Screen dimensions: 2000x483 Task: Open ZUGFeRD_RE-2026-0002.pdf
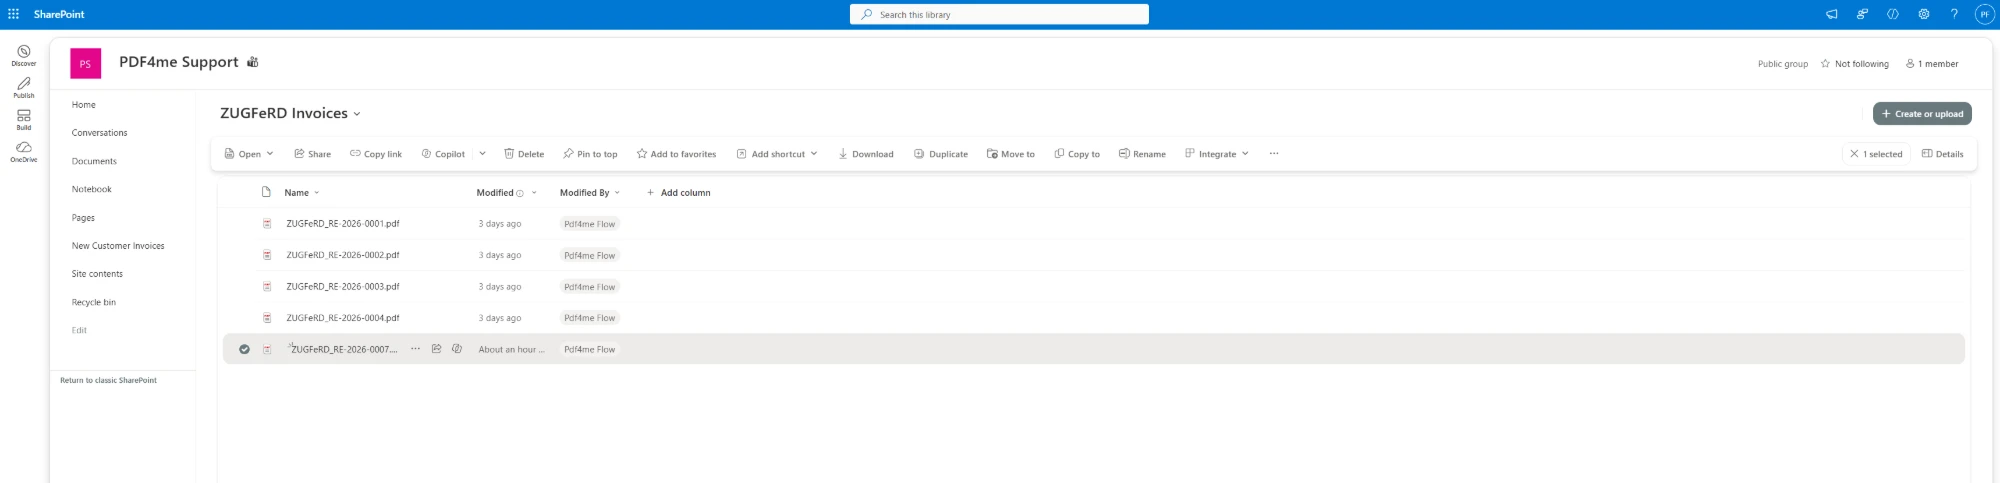[342, 255]
